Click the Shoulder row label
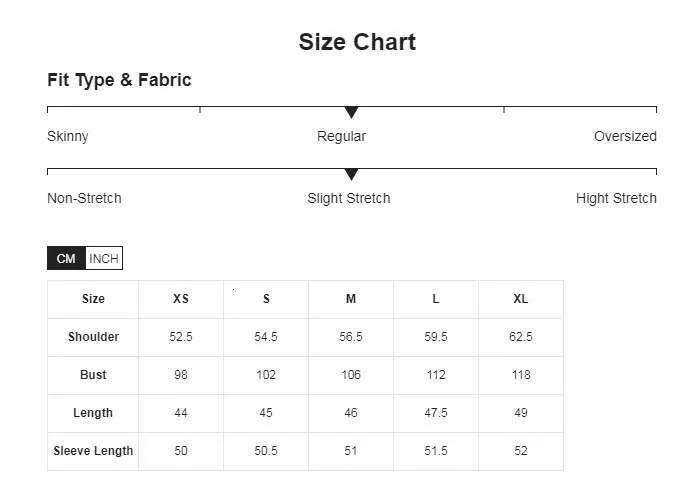 pyautogui.click(x=93, y=337)
